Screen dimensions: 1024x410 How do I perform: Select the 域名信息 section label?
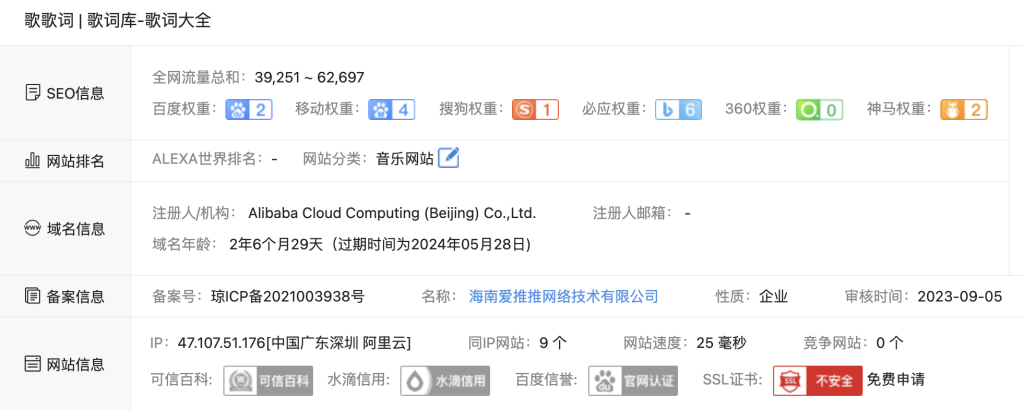pyautogui.click(x=65, y=229)
